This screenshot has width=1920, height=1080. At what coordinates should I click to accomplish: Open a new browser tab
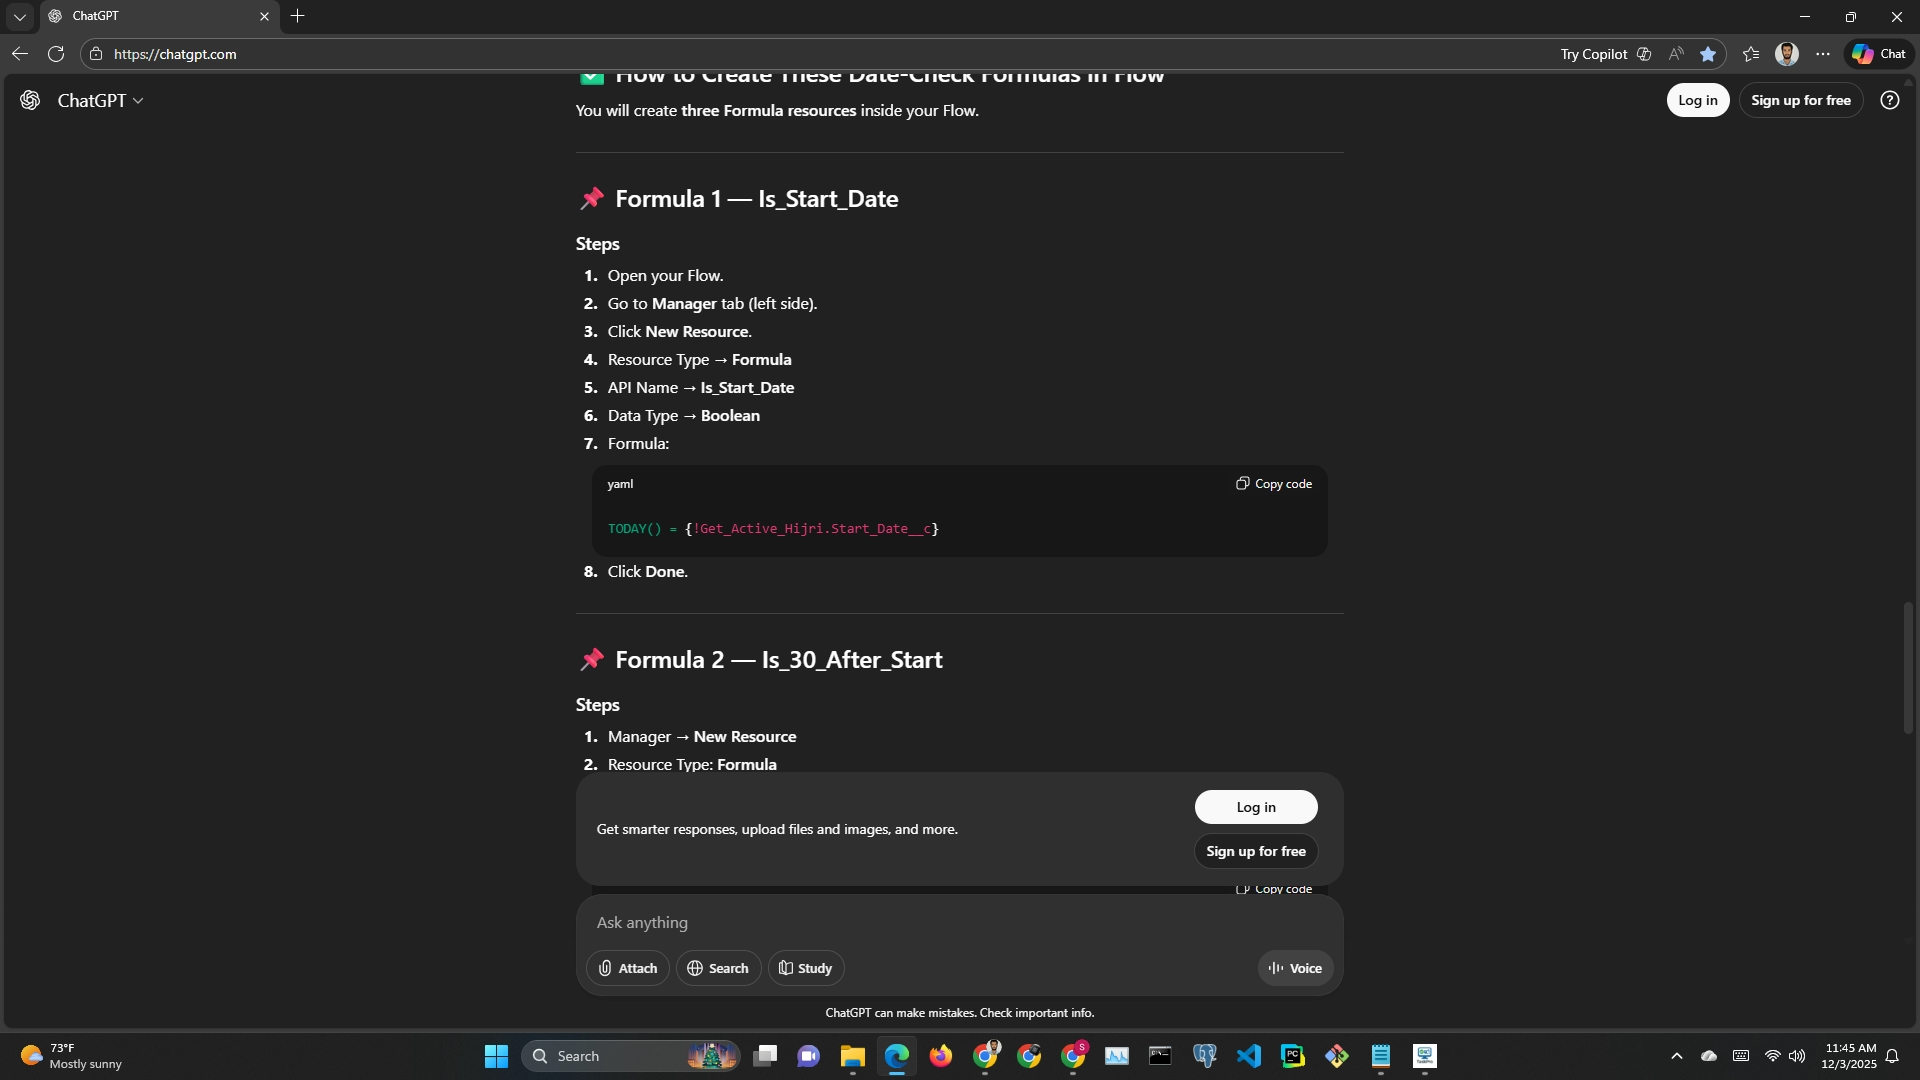tap(297, 16)
